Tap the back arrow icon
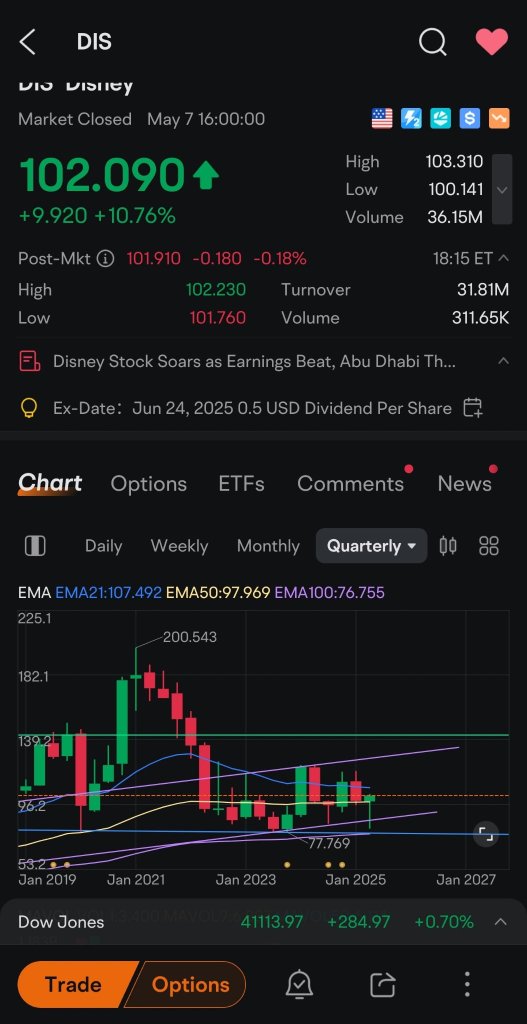The image size is (527, 1024). coord(27,42)
